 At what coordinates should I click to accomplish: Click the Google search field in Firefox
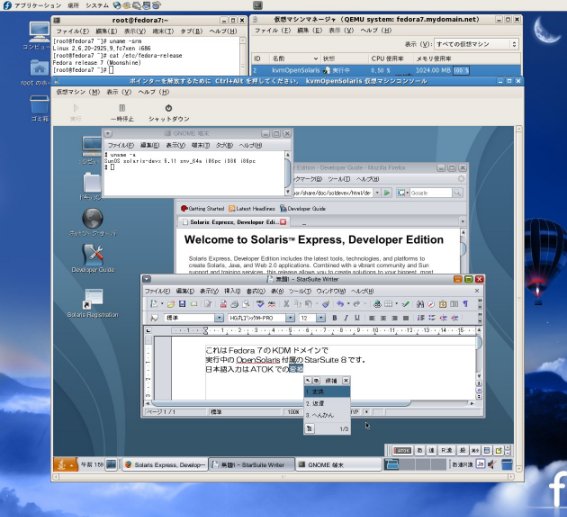(431, 193)
